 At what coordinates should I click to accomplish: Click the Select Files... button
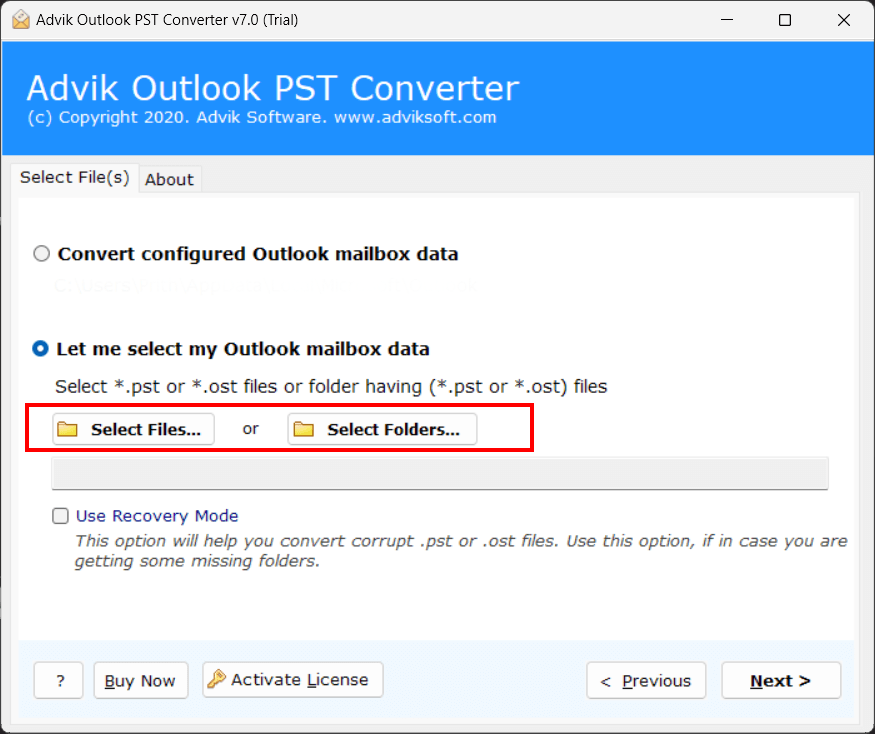point(132,428)
